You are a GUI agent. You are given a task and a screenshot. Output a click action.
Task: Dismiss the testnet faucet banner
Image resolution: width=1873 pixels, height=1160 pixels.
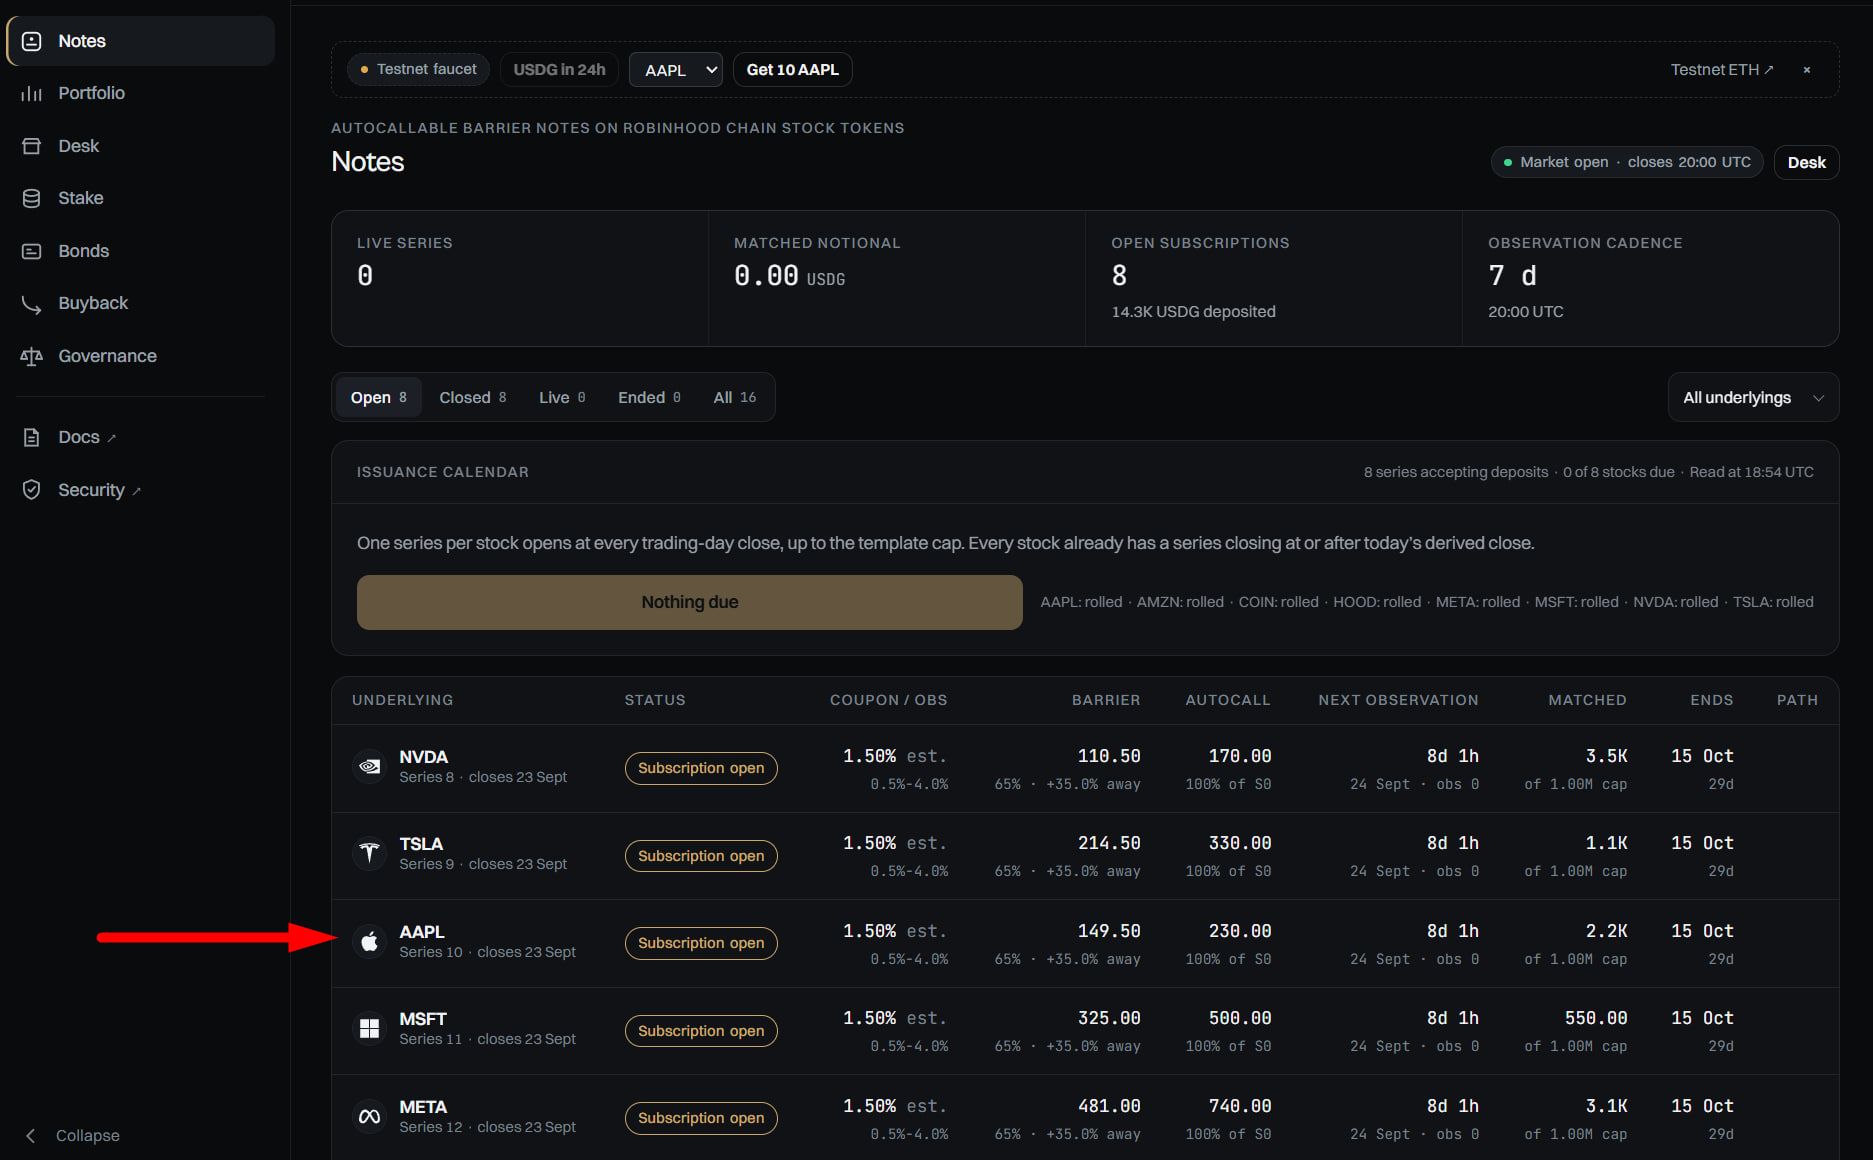[x=1807, y=70]
